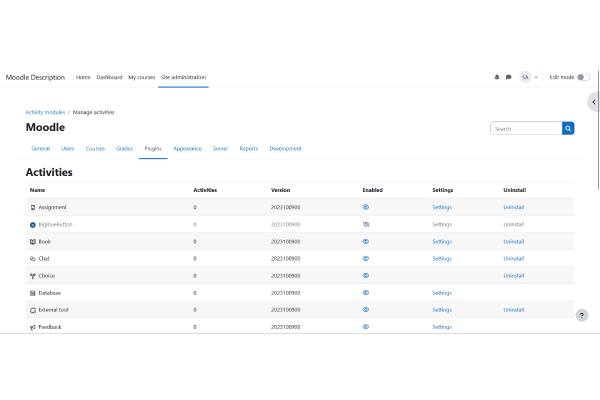Image resolution: width=600 pixels, height=400 pixels.
Task: Click the Database module icon
Action: tap(32, 293)
